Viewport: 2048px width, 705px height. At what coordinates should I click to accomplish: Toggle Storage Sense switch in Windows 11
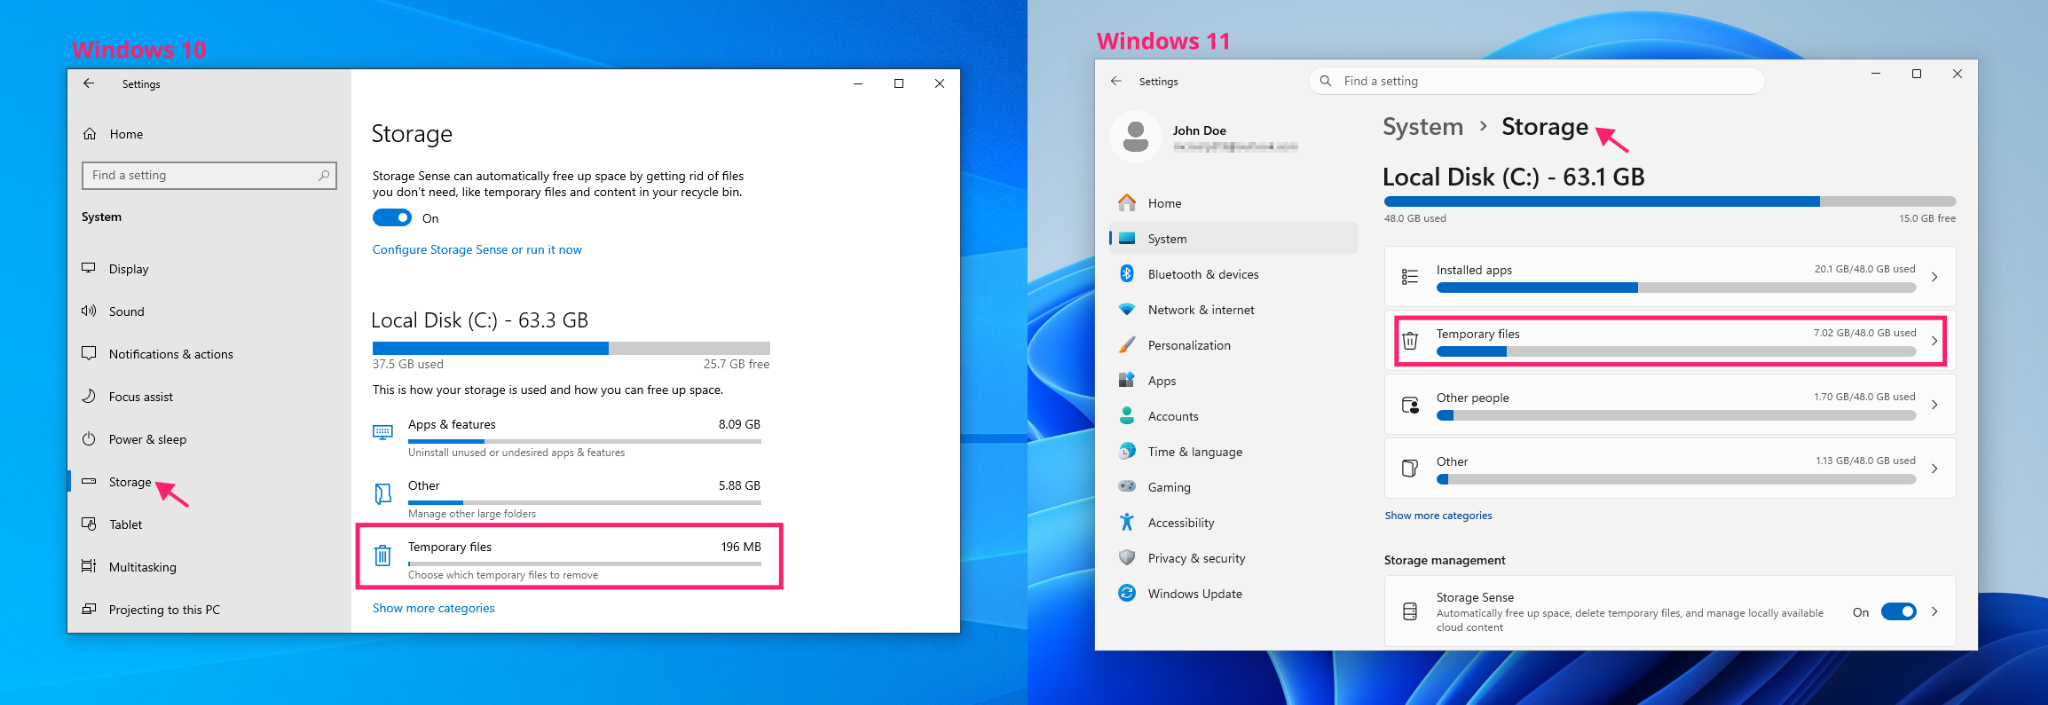(x=1898, y=612)
